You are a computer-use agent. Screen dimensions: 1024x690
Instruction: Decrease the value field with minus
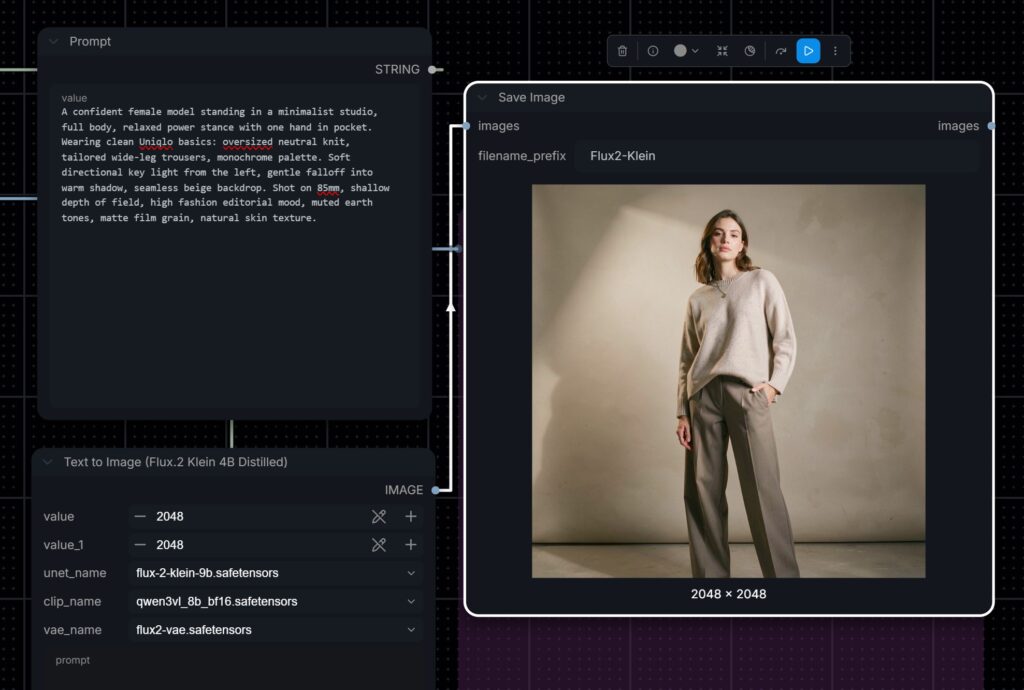pos(140,516)
